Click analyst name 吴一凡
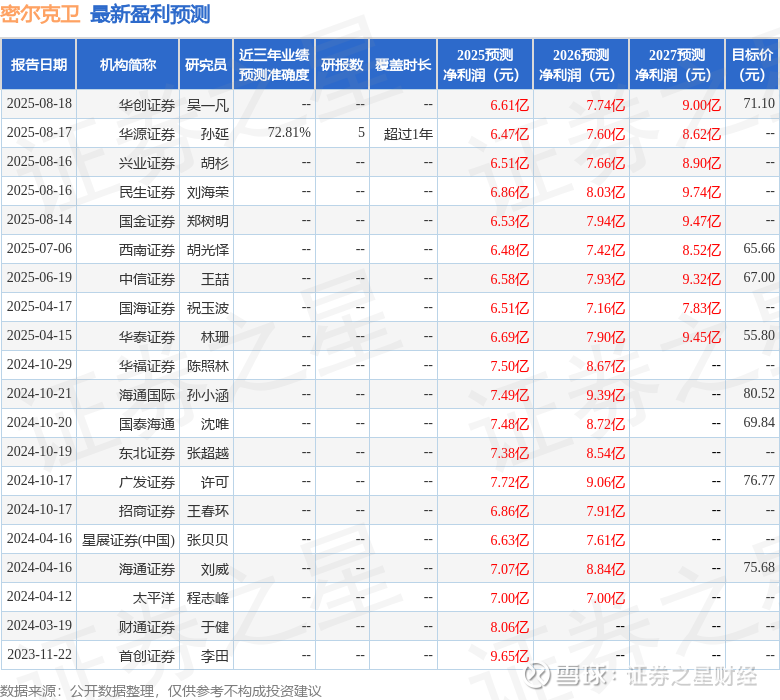 coord(207,105)
